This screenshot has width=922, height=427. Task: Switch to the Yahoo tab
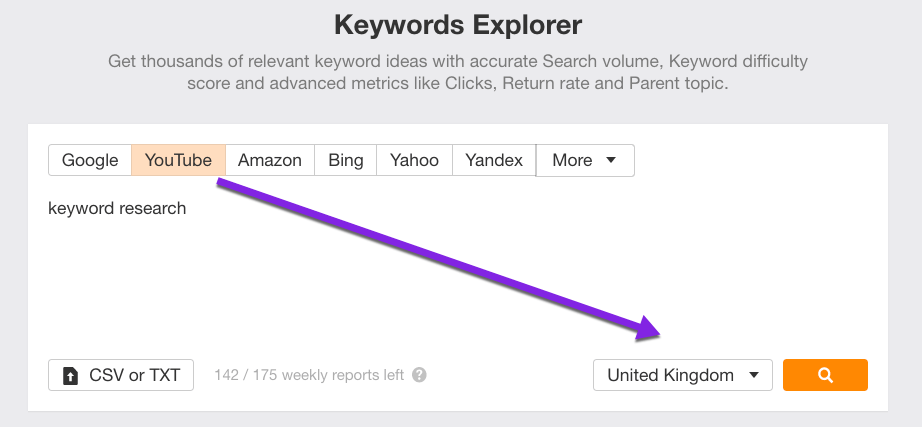click(414, 160)
